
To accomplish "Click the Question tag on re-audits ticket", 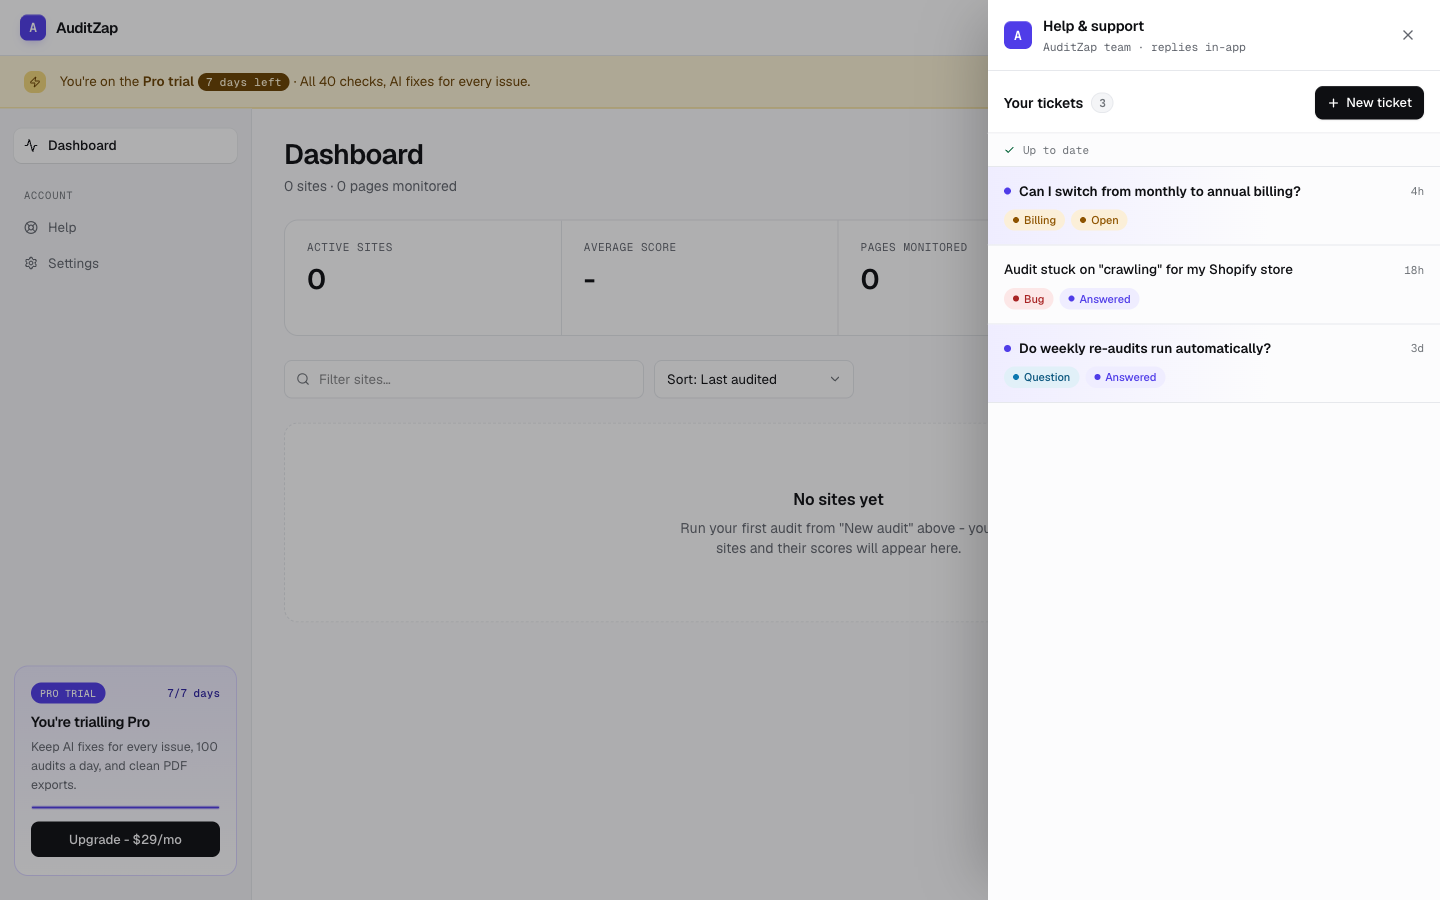I will click(1041, 377).
